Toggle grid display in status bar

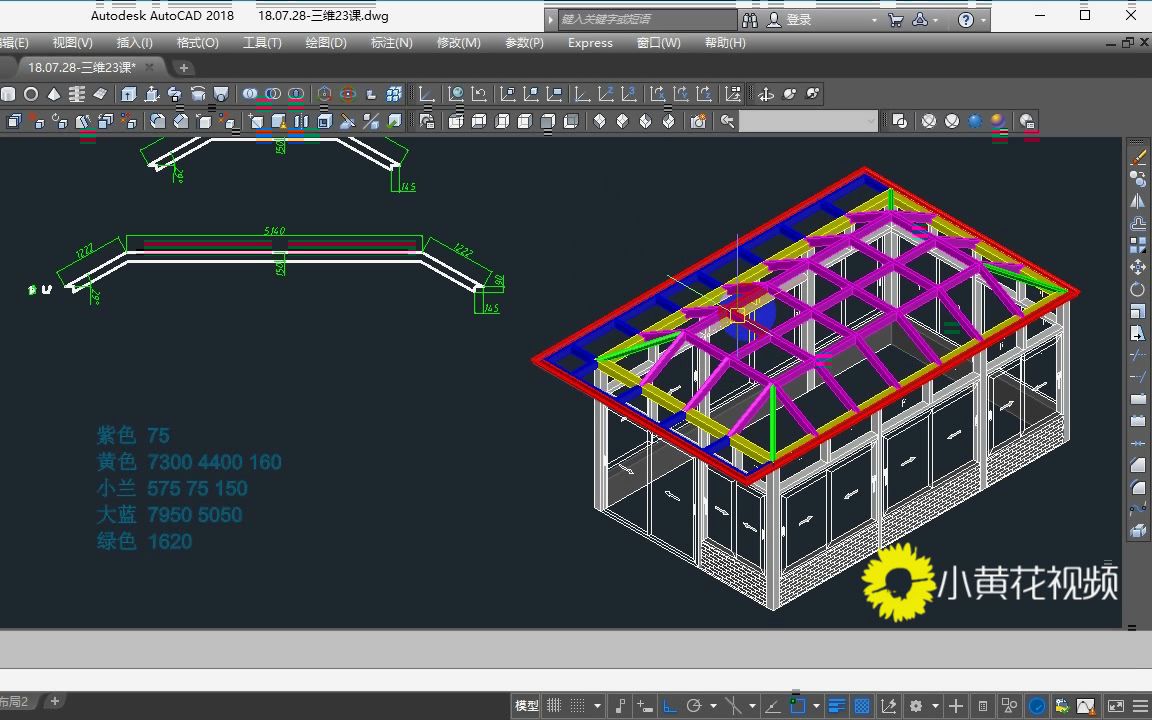(553, 705)
